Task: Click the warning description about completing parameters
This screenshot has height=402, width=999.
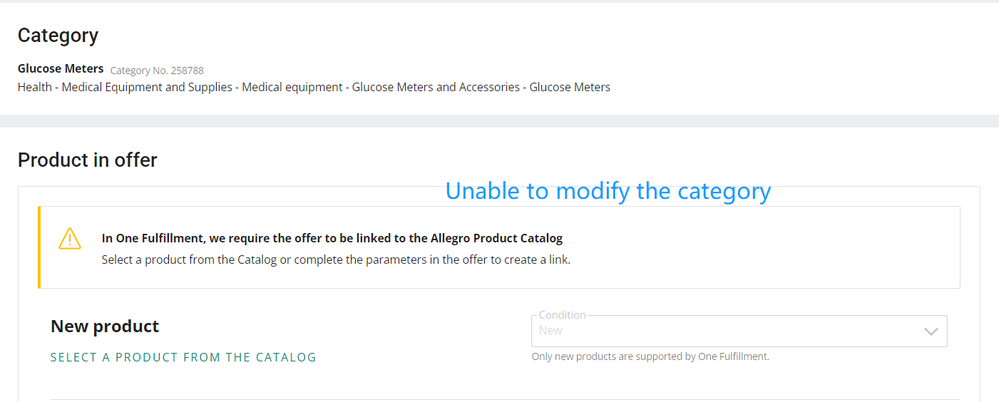Action: coord(336,260)
